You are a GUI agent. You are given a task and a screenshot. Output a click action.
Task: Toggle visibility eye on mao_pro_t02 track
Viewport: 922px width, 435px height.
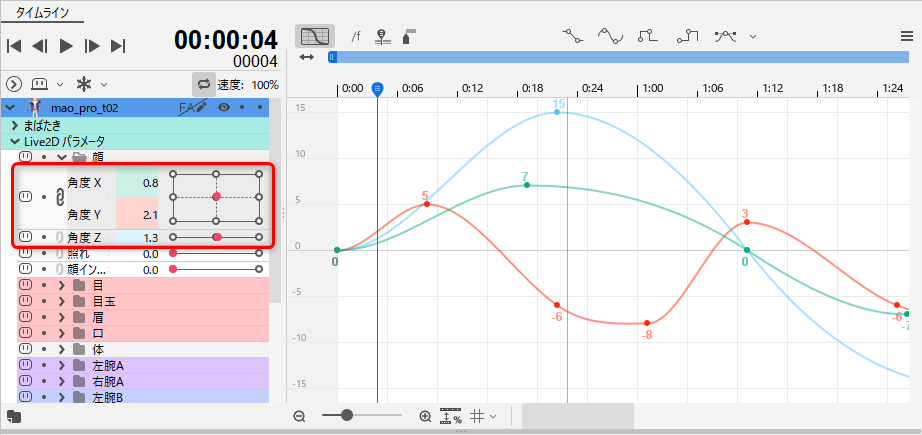224,107
